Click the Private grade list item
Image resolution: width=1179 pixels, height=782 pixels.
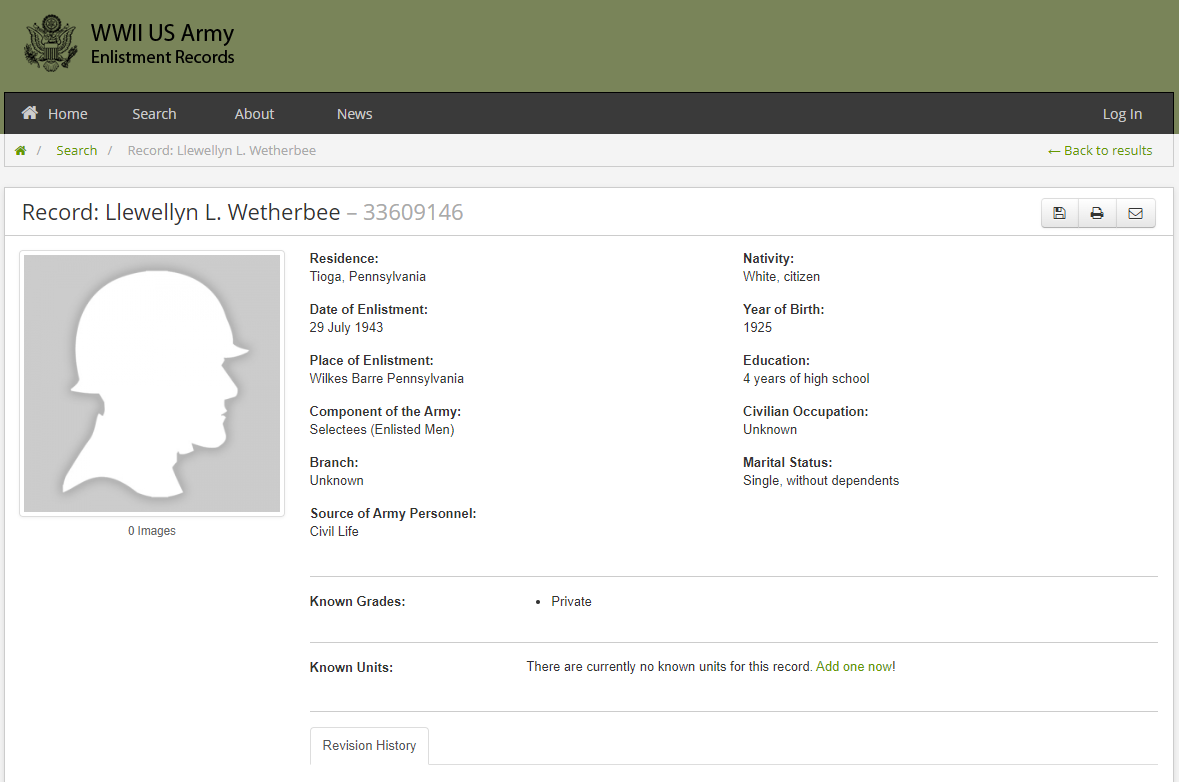(x=571, y=602)
